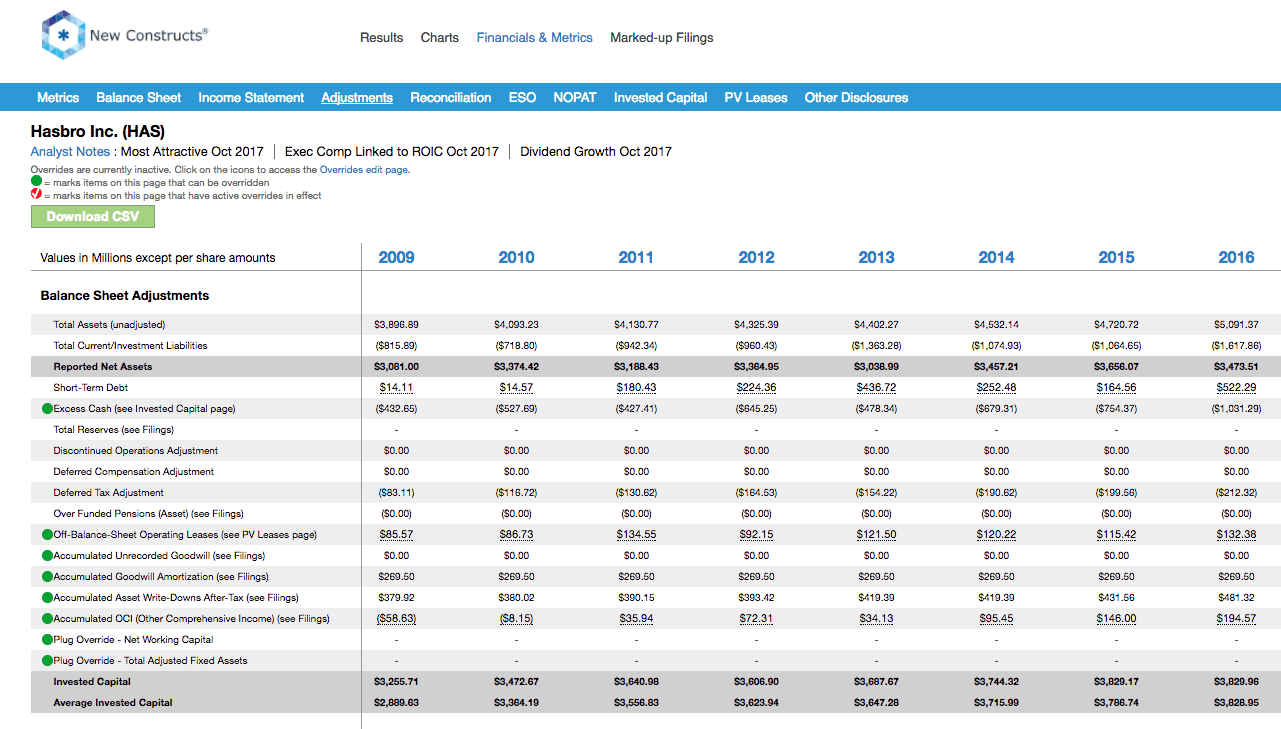
Task: Click 2012 Total Assets value $4,325.39
Action: [x=756, y=325]
